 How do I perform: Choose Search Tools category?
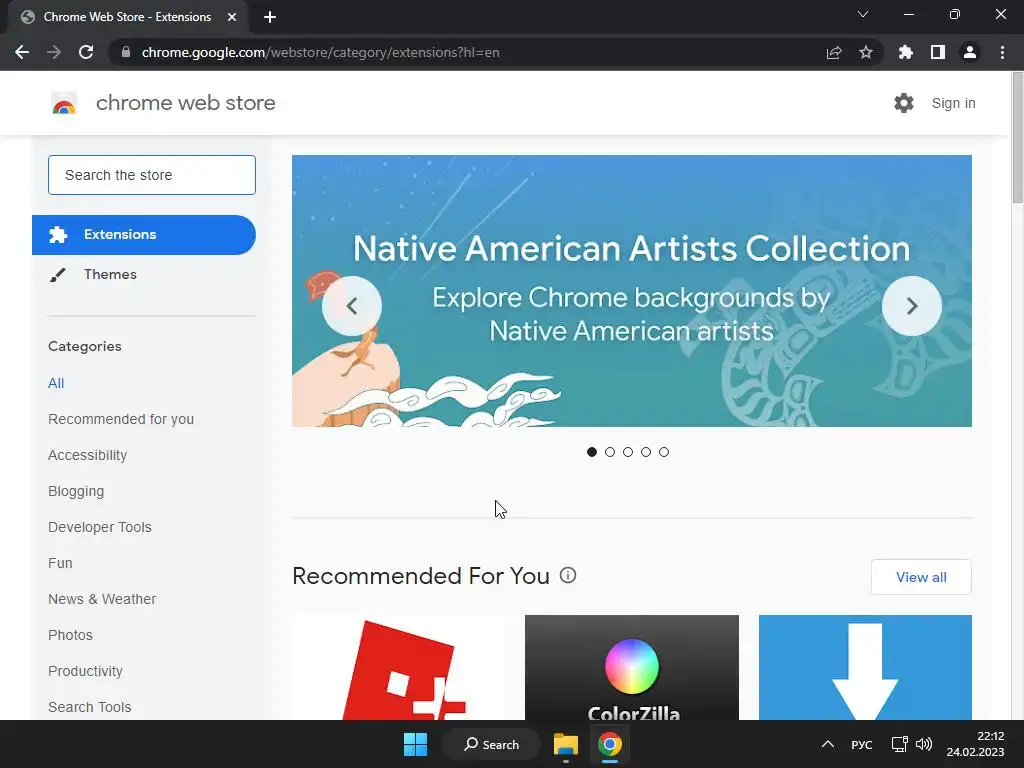89,707
